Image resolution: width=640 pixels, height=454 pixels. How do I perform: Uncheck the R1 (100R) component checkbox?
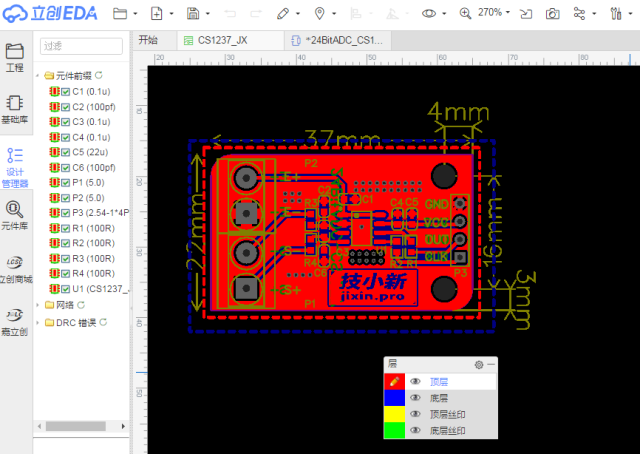coord(65,228)
